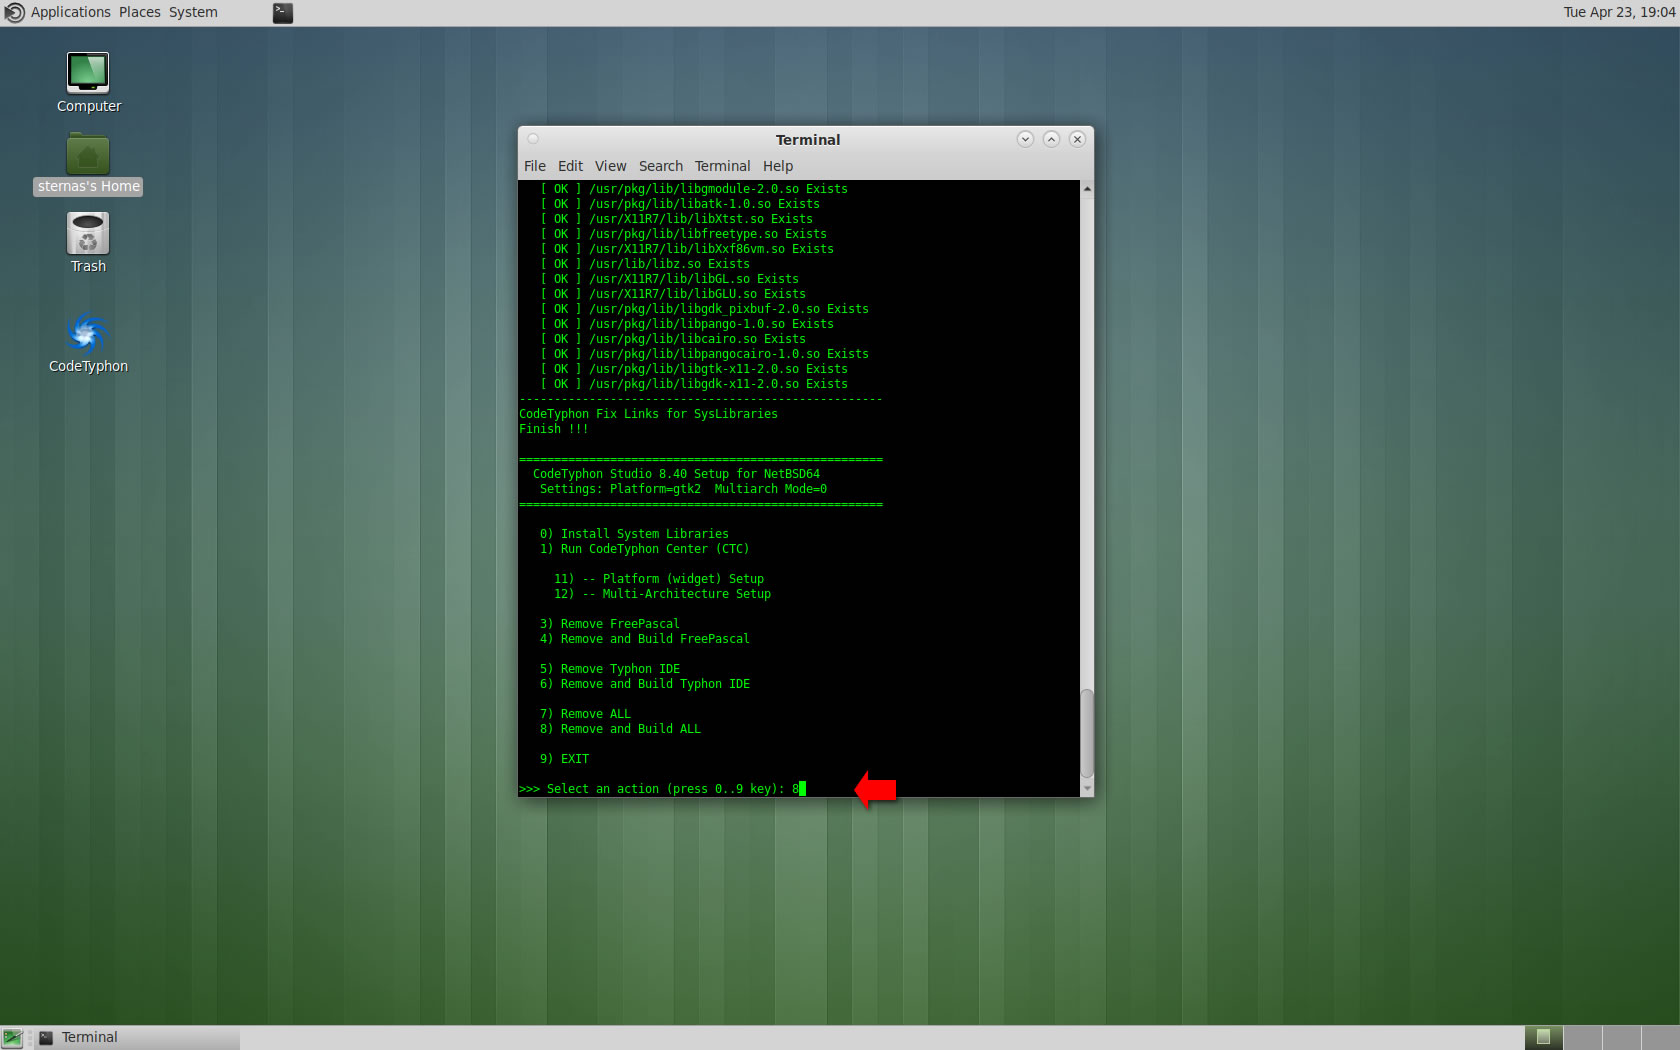Click the window menu button in the Terminal title bar
The height and width of the screenshot is (1050, 1680).
click(x=533, y=139)
